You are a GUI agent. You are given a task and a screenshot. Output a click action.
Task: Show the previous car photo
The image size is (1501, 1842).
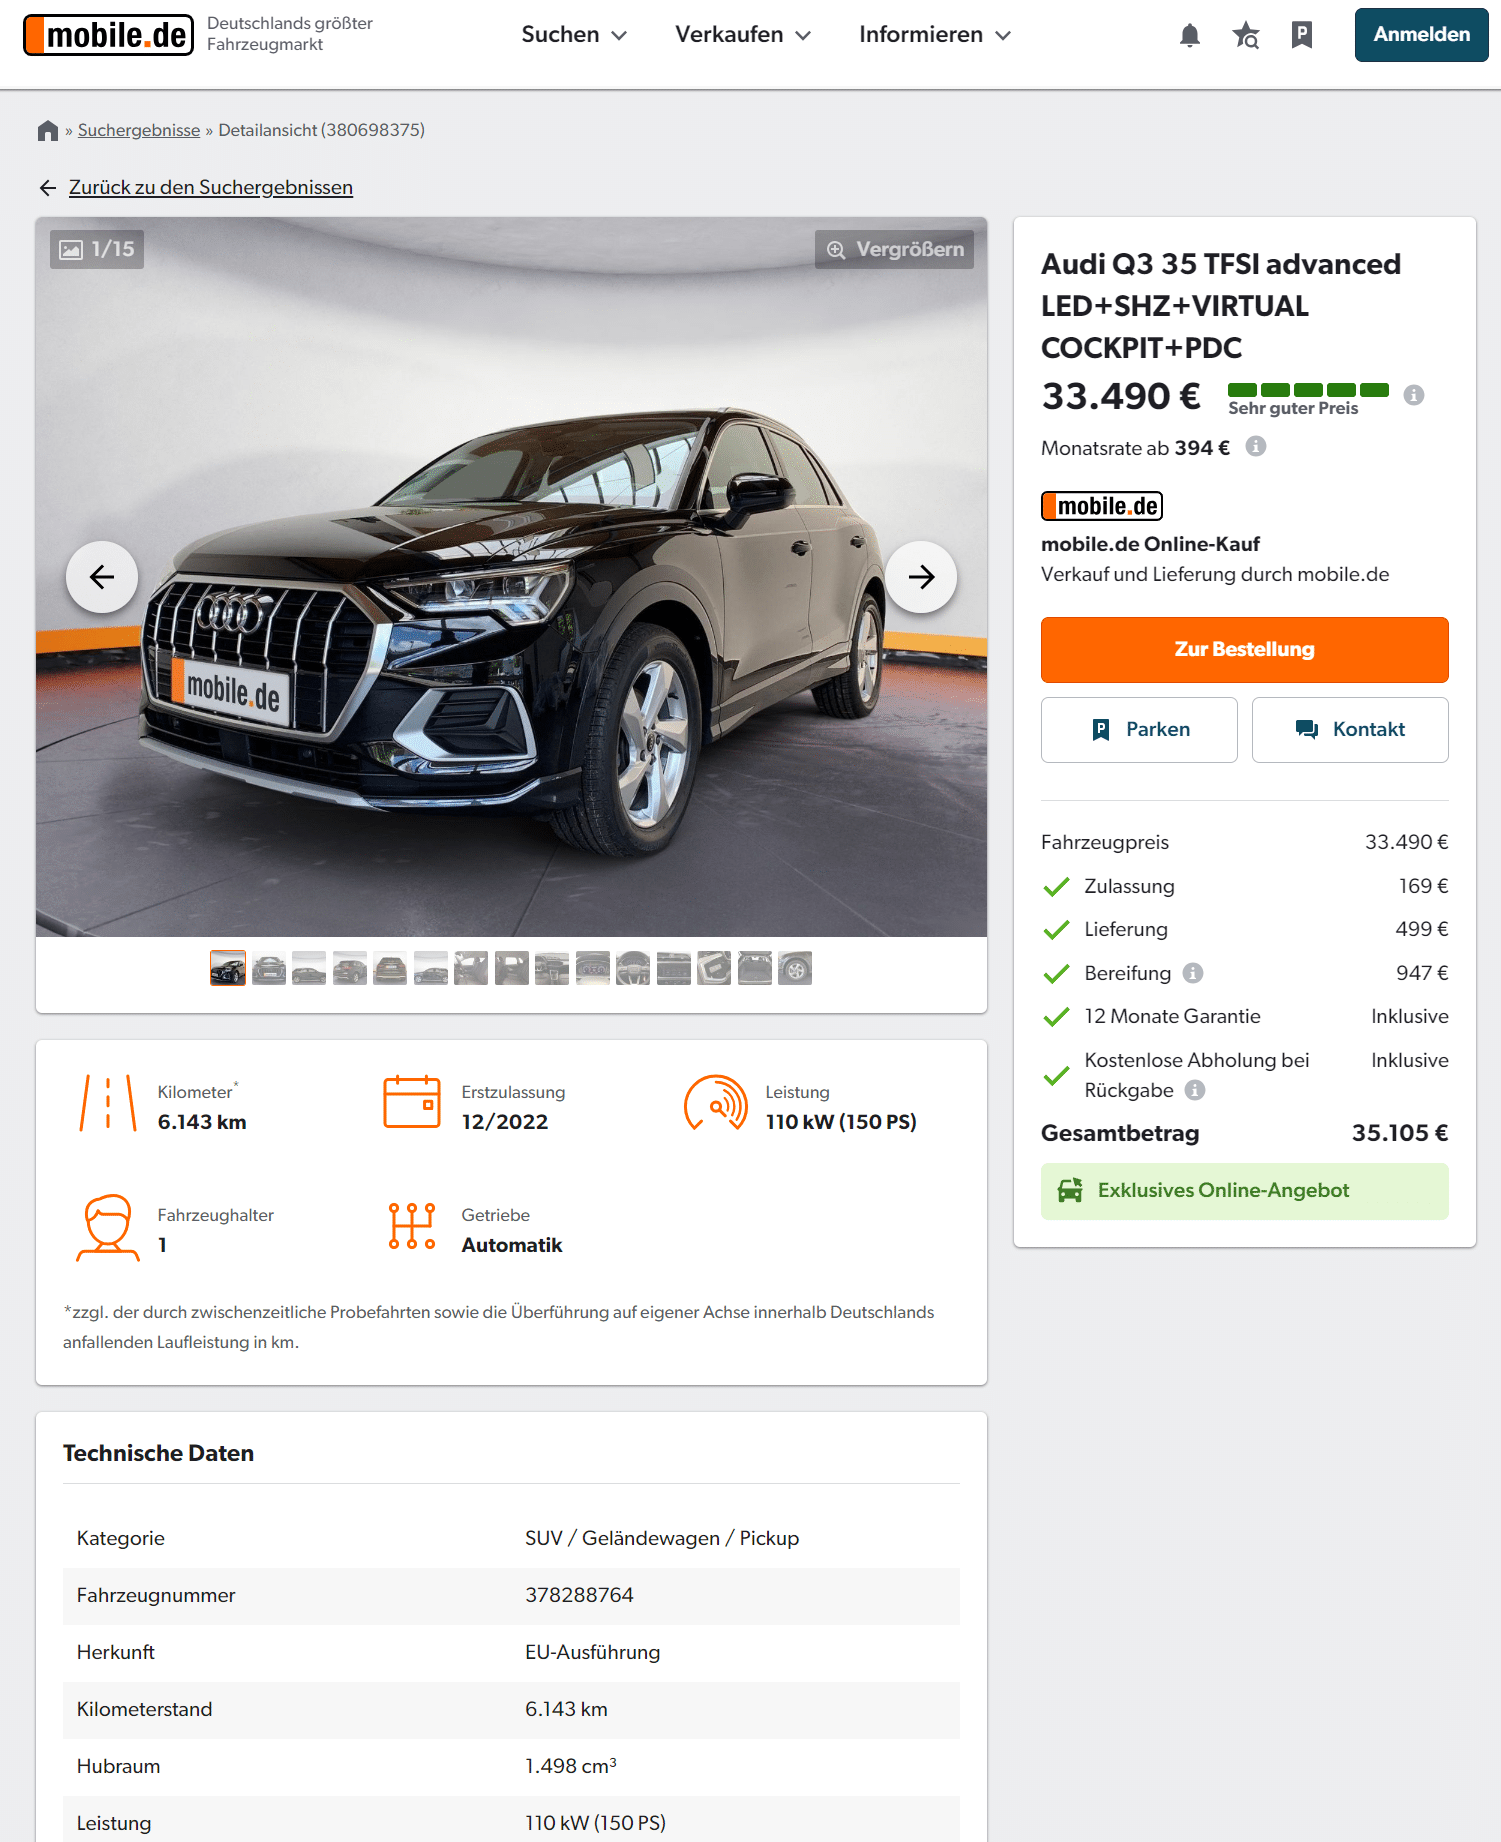coord(102,577)
